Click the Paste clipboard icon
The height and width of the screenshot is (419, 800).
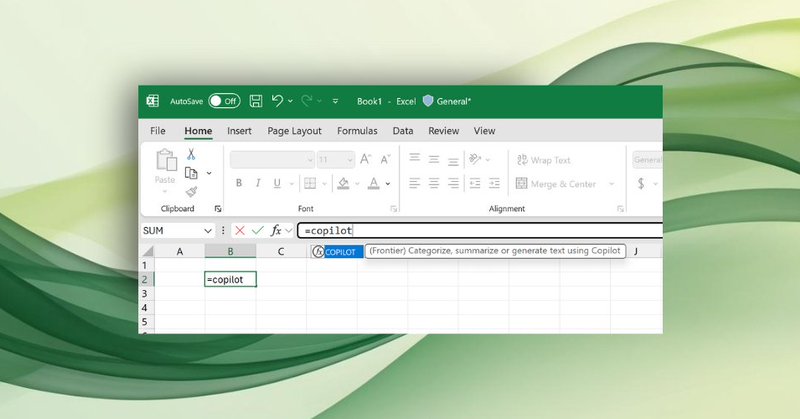point(165,160)
